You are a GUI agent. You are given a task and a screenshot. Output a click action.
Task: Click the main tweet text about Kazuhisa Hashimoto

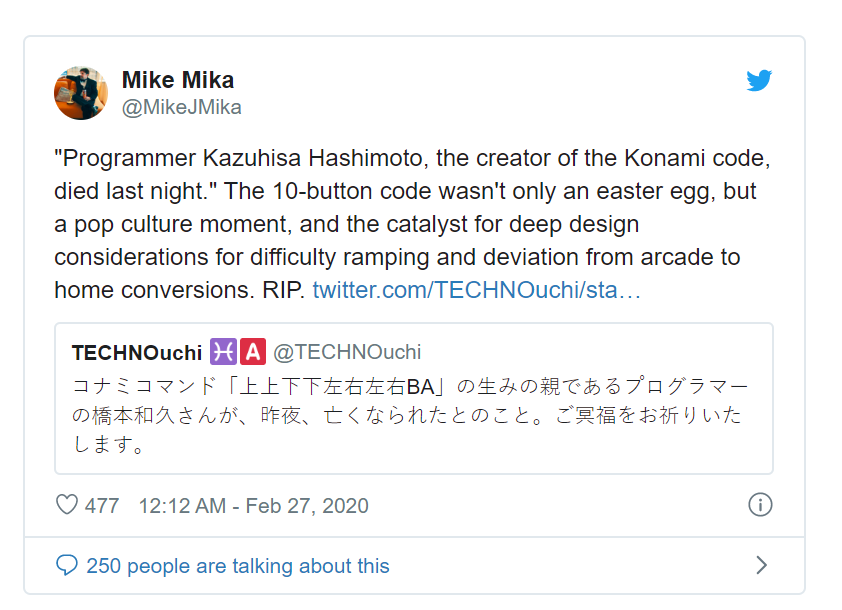click(400, 224)
